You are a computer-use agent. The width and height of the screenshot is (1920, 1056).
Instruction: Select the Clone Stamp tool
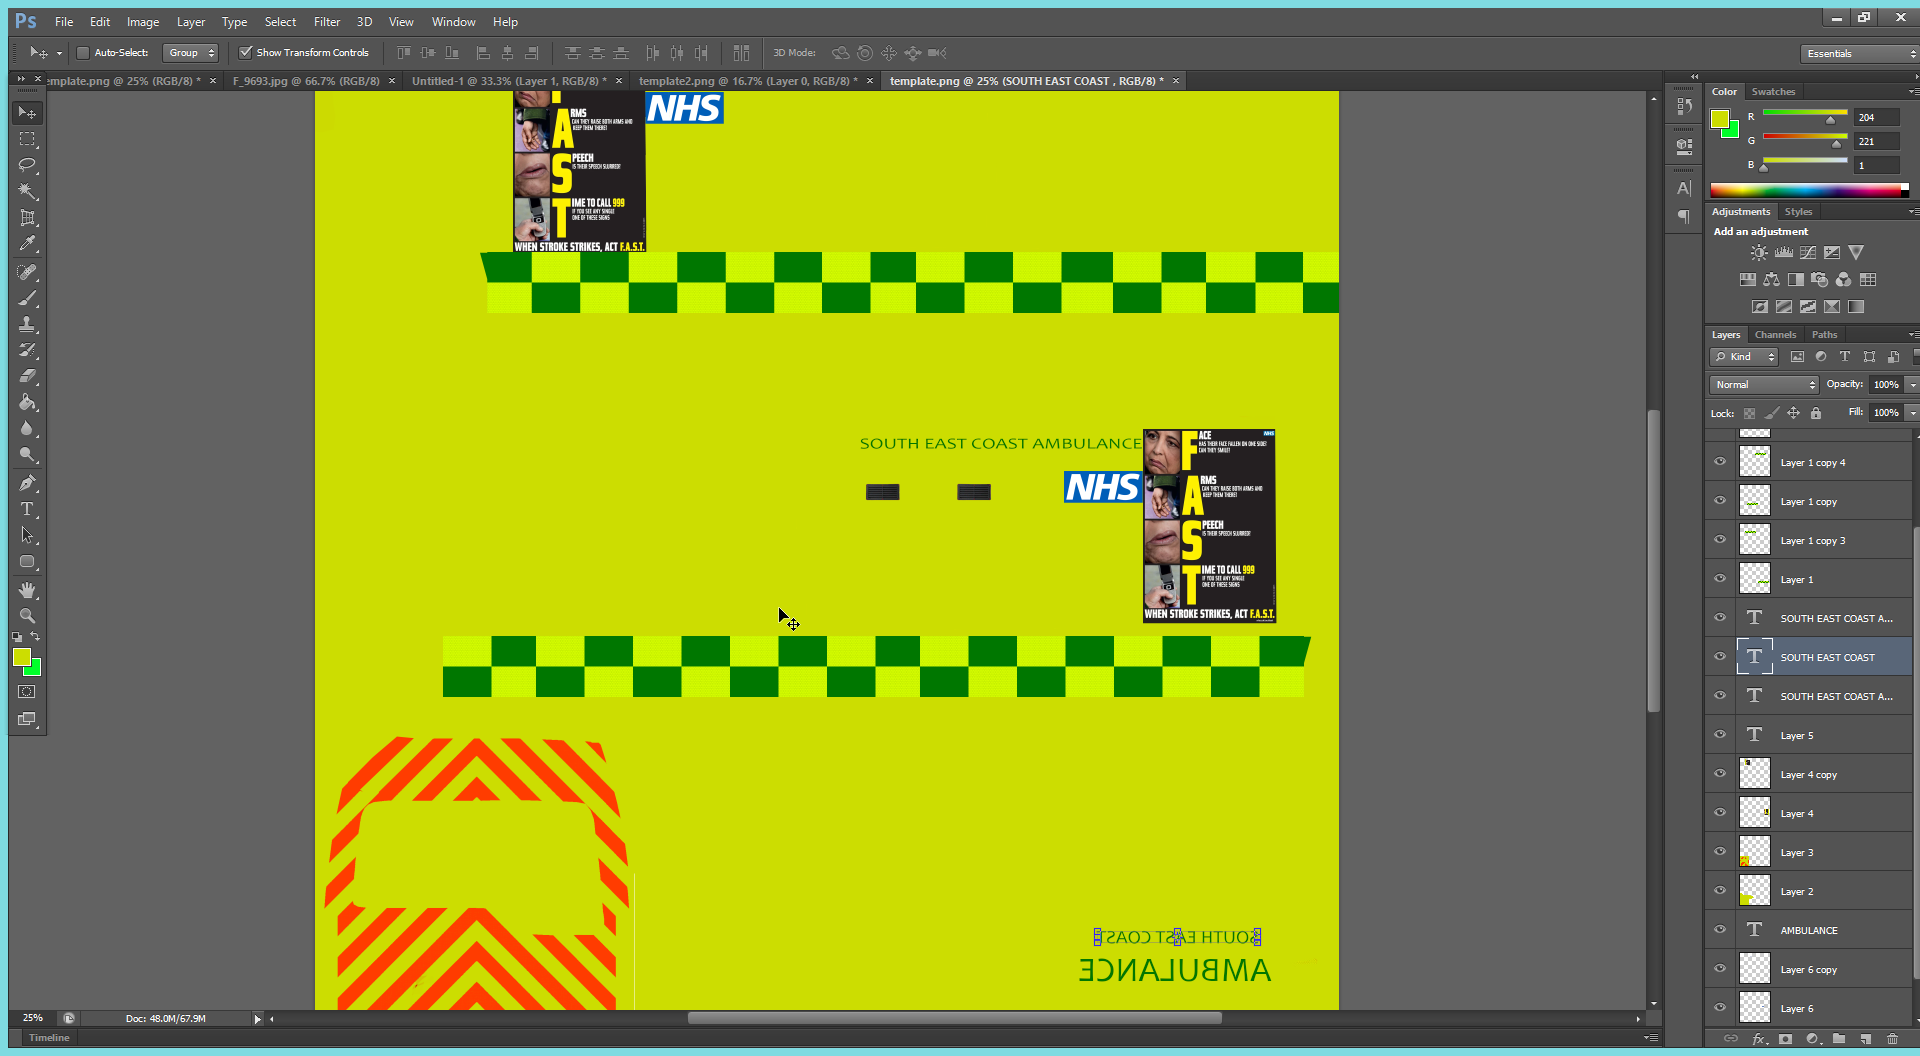point(27,325)
